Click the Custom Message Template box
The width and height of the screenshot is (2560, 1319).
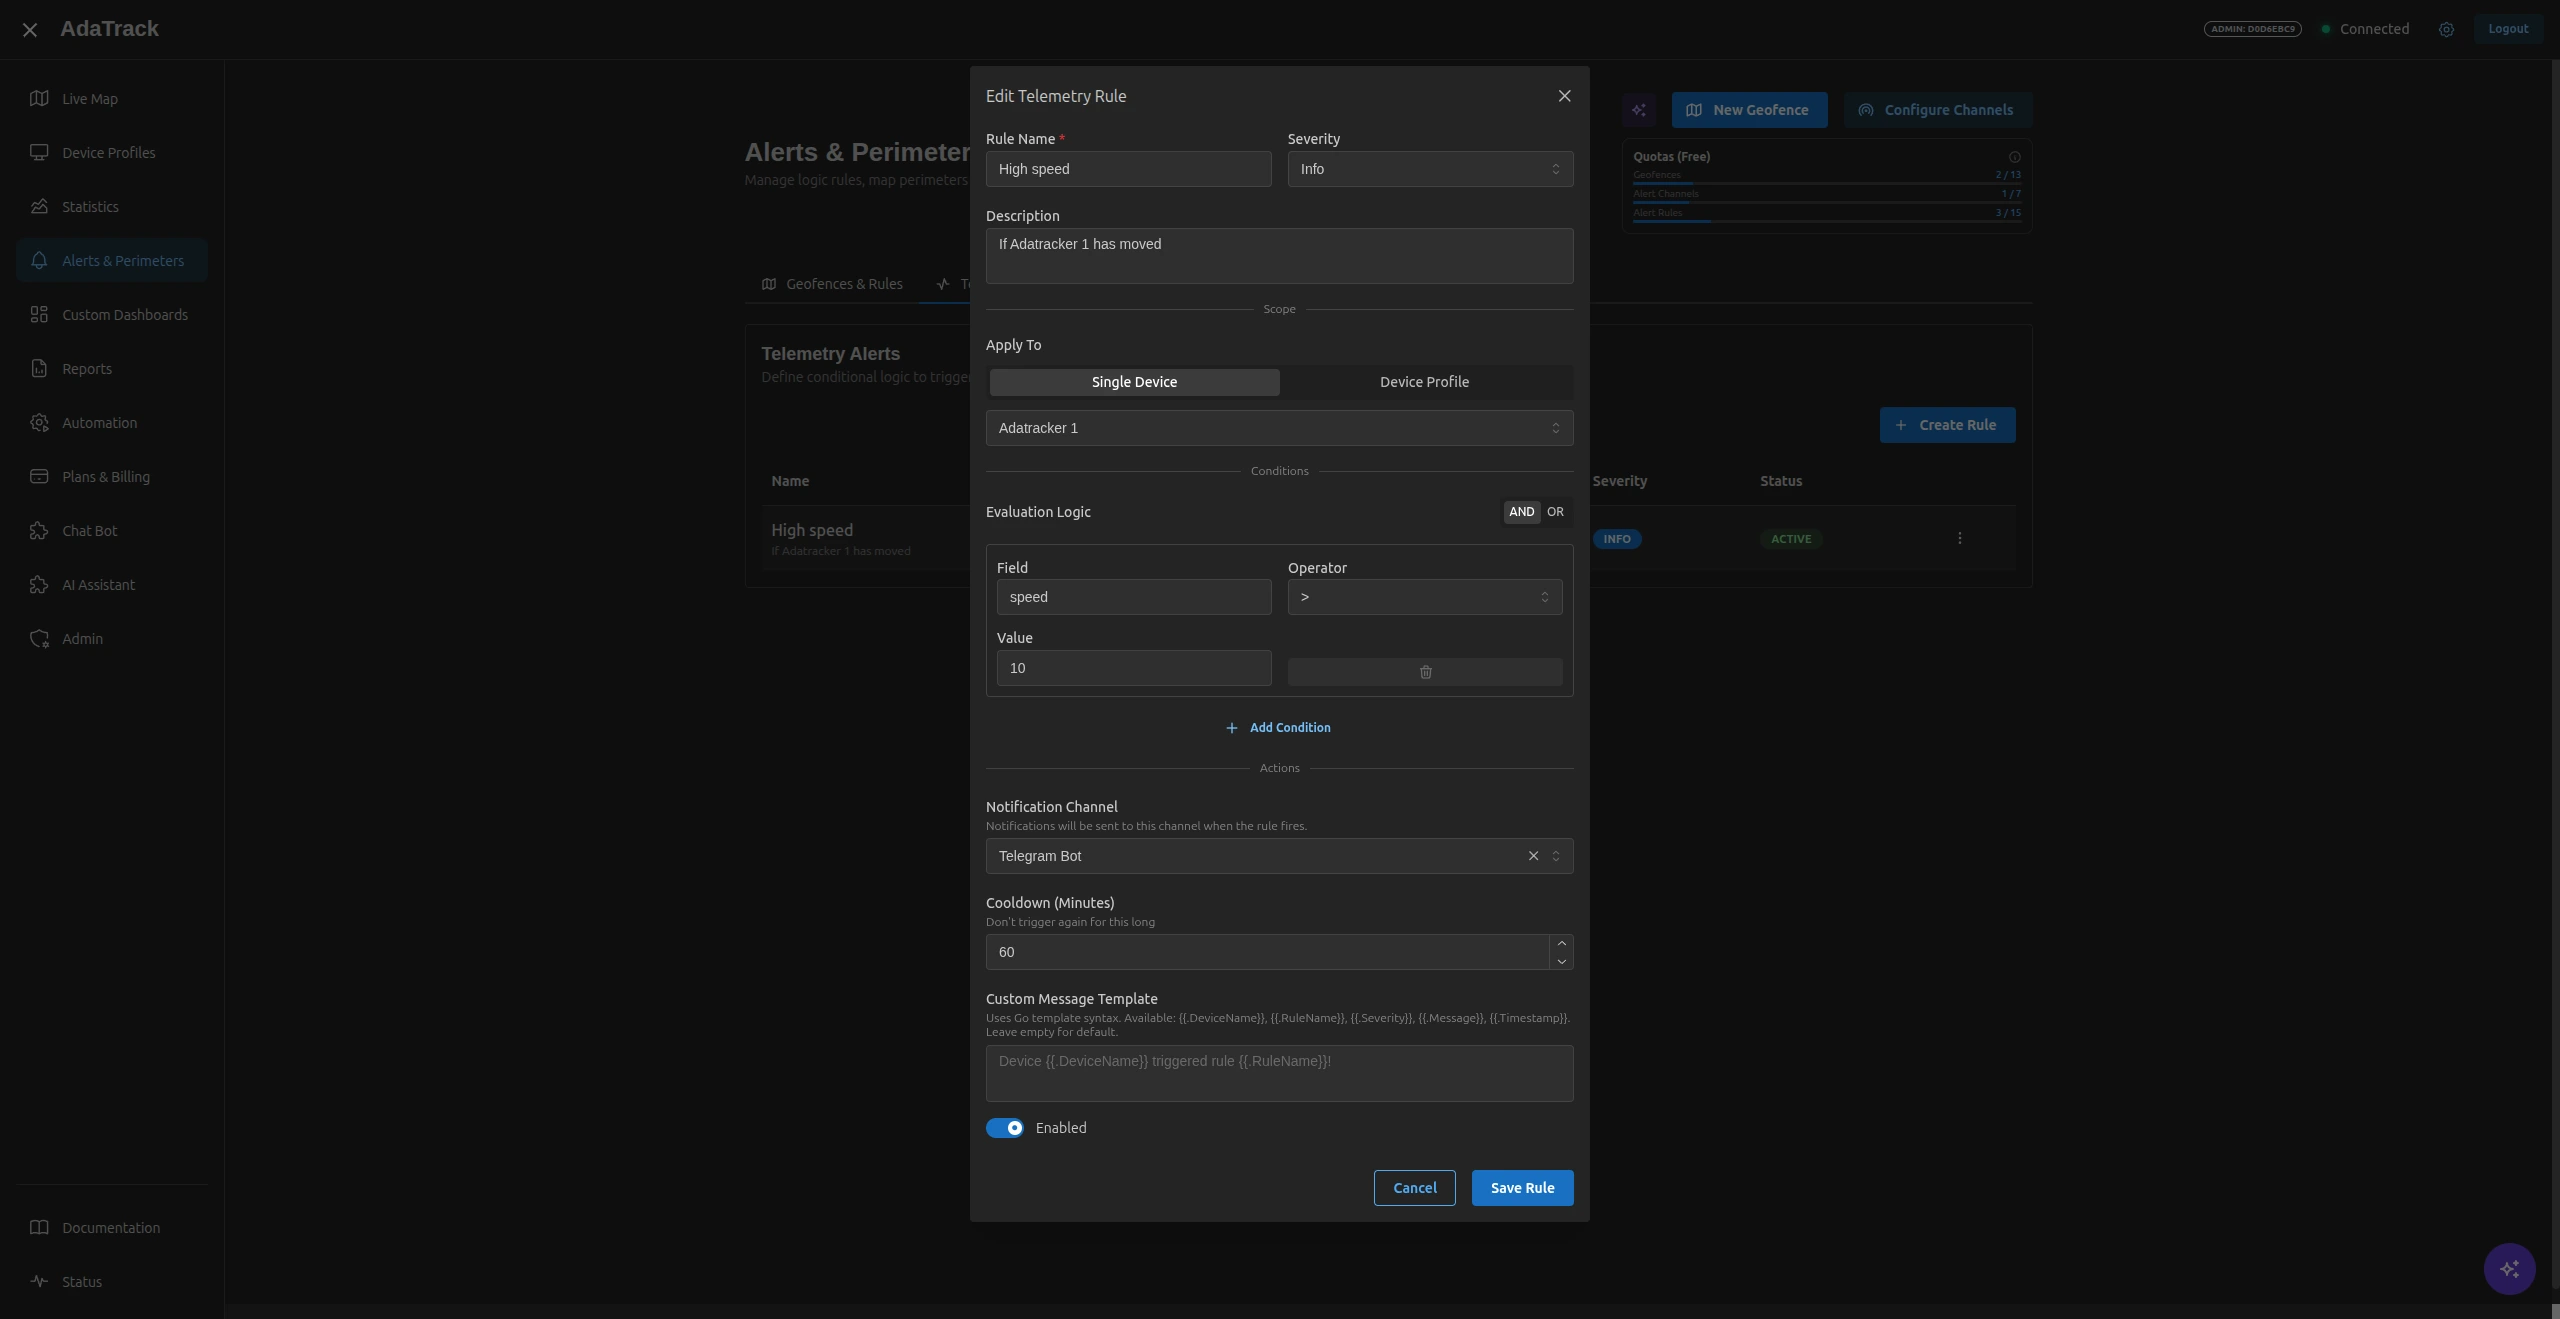(x=1279, y=1073)
